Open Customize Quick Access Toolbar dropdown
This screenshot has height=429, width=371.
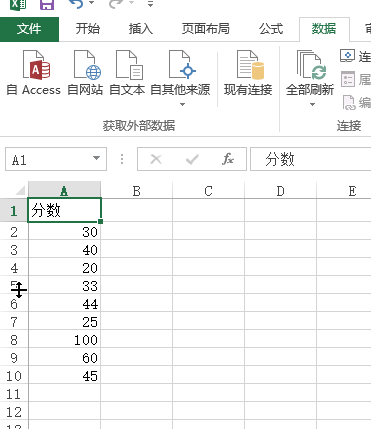click(151, 4)
